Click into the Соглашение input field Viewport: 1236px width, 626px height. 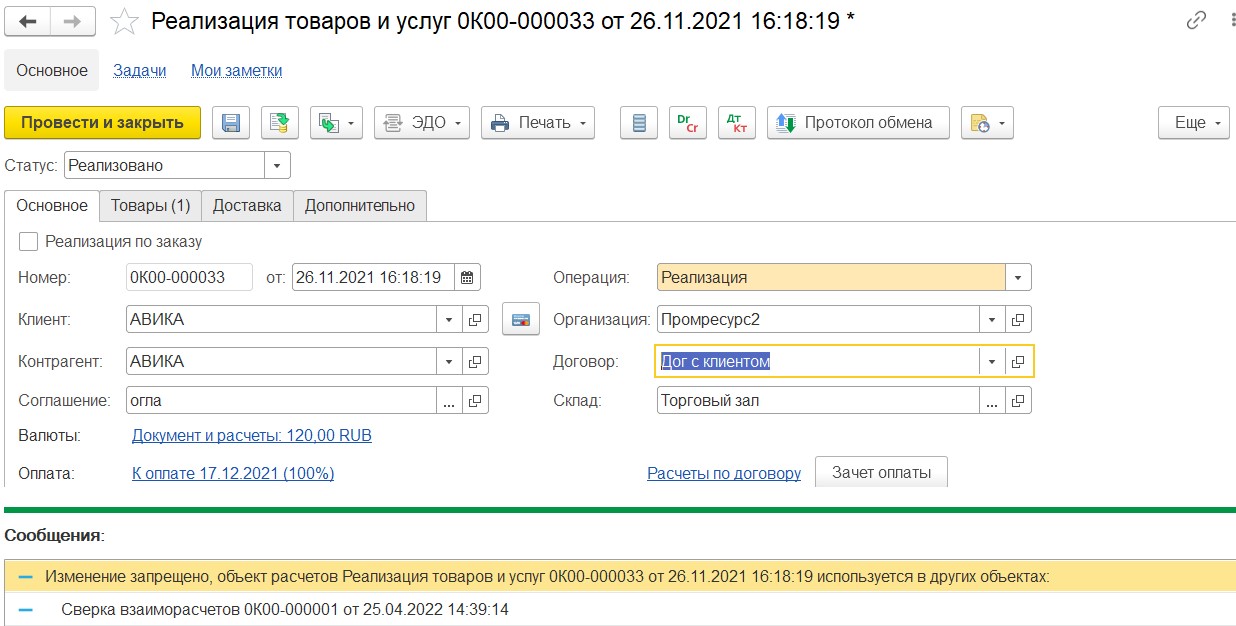pyautogui.click(x=280, y=400)
